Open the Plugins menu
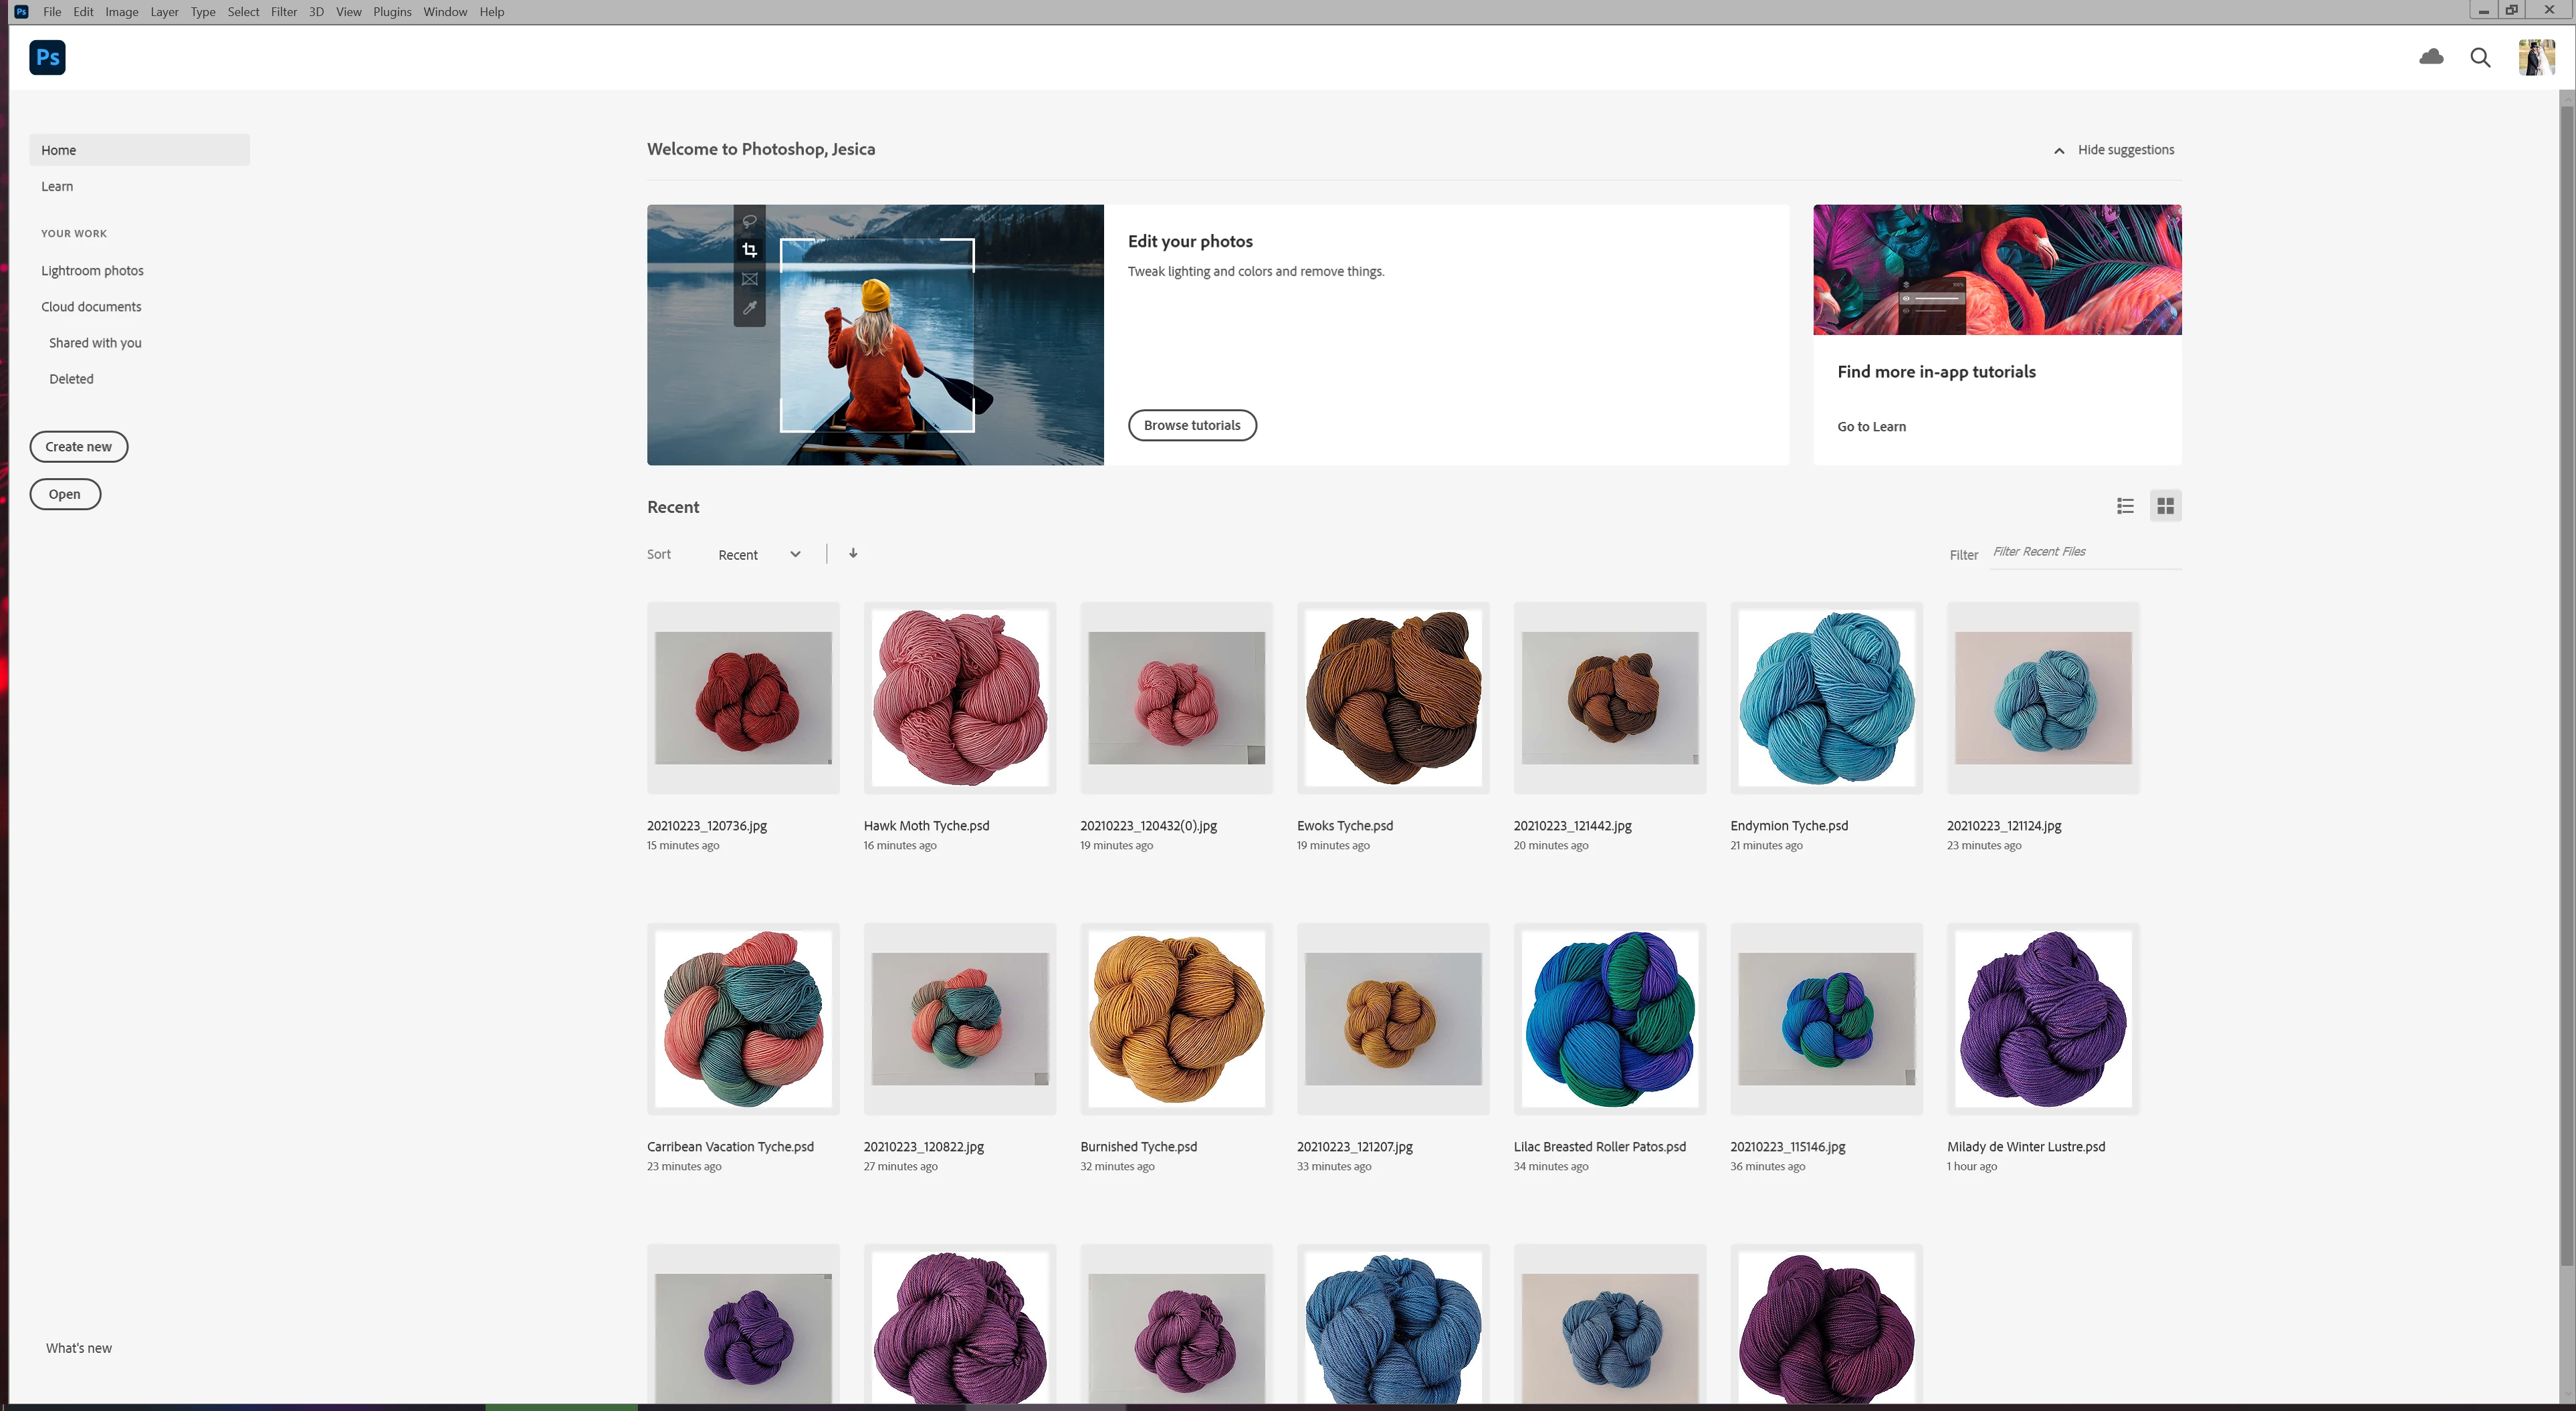Viewport: 2576px width, 1411px height. 392,12
